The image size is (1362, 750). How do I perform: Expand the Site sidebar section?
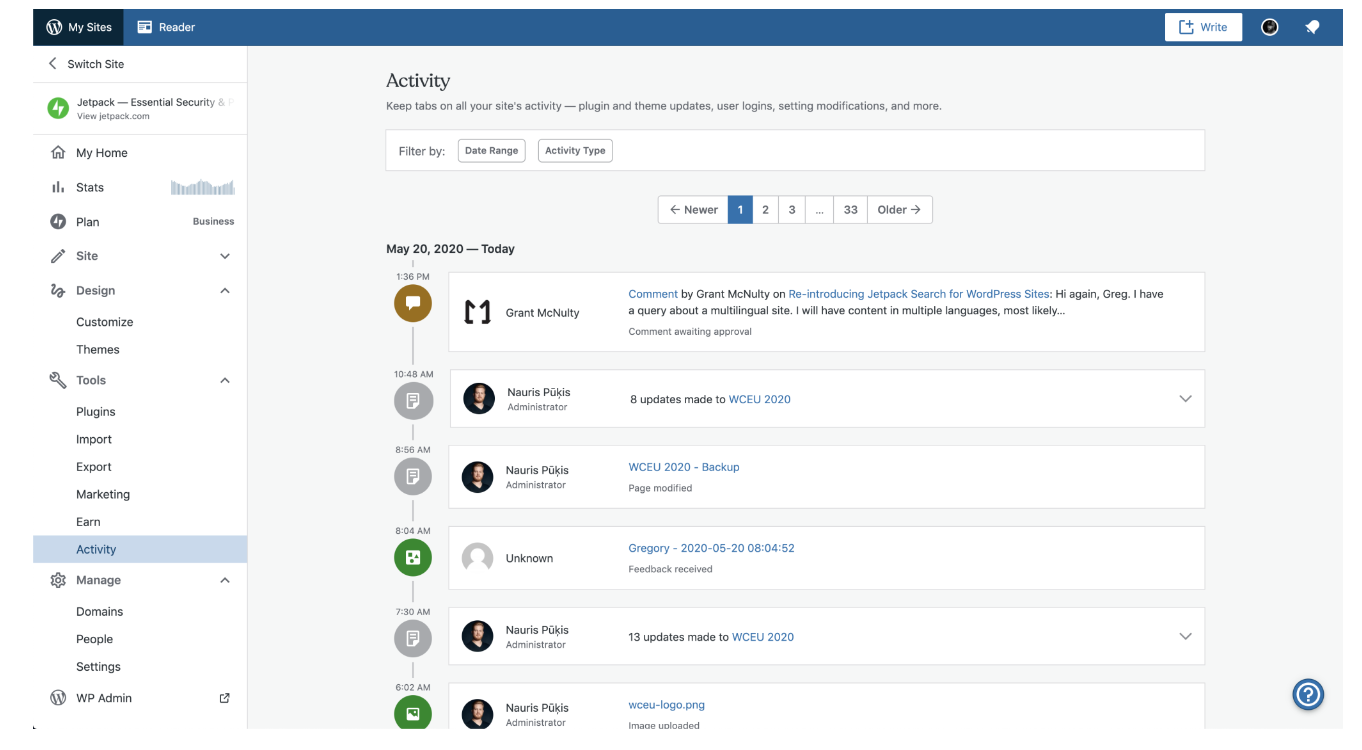[225, 256]
